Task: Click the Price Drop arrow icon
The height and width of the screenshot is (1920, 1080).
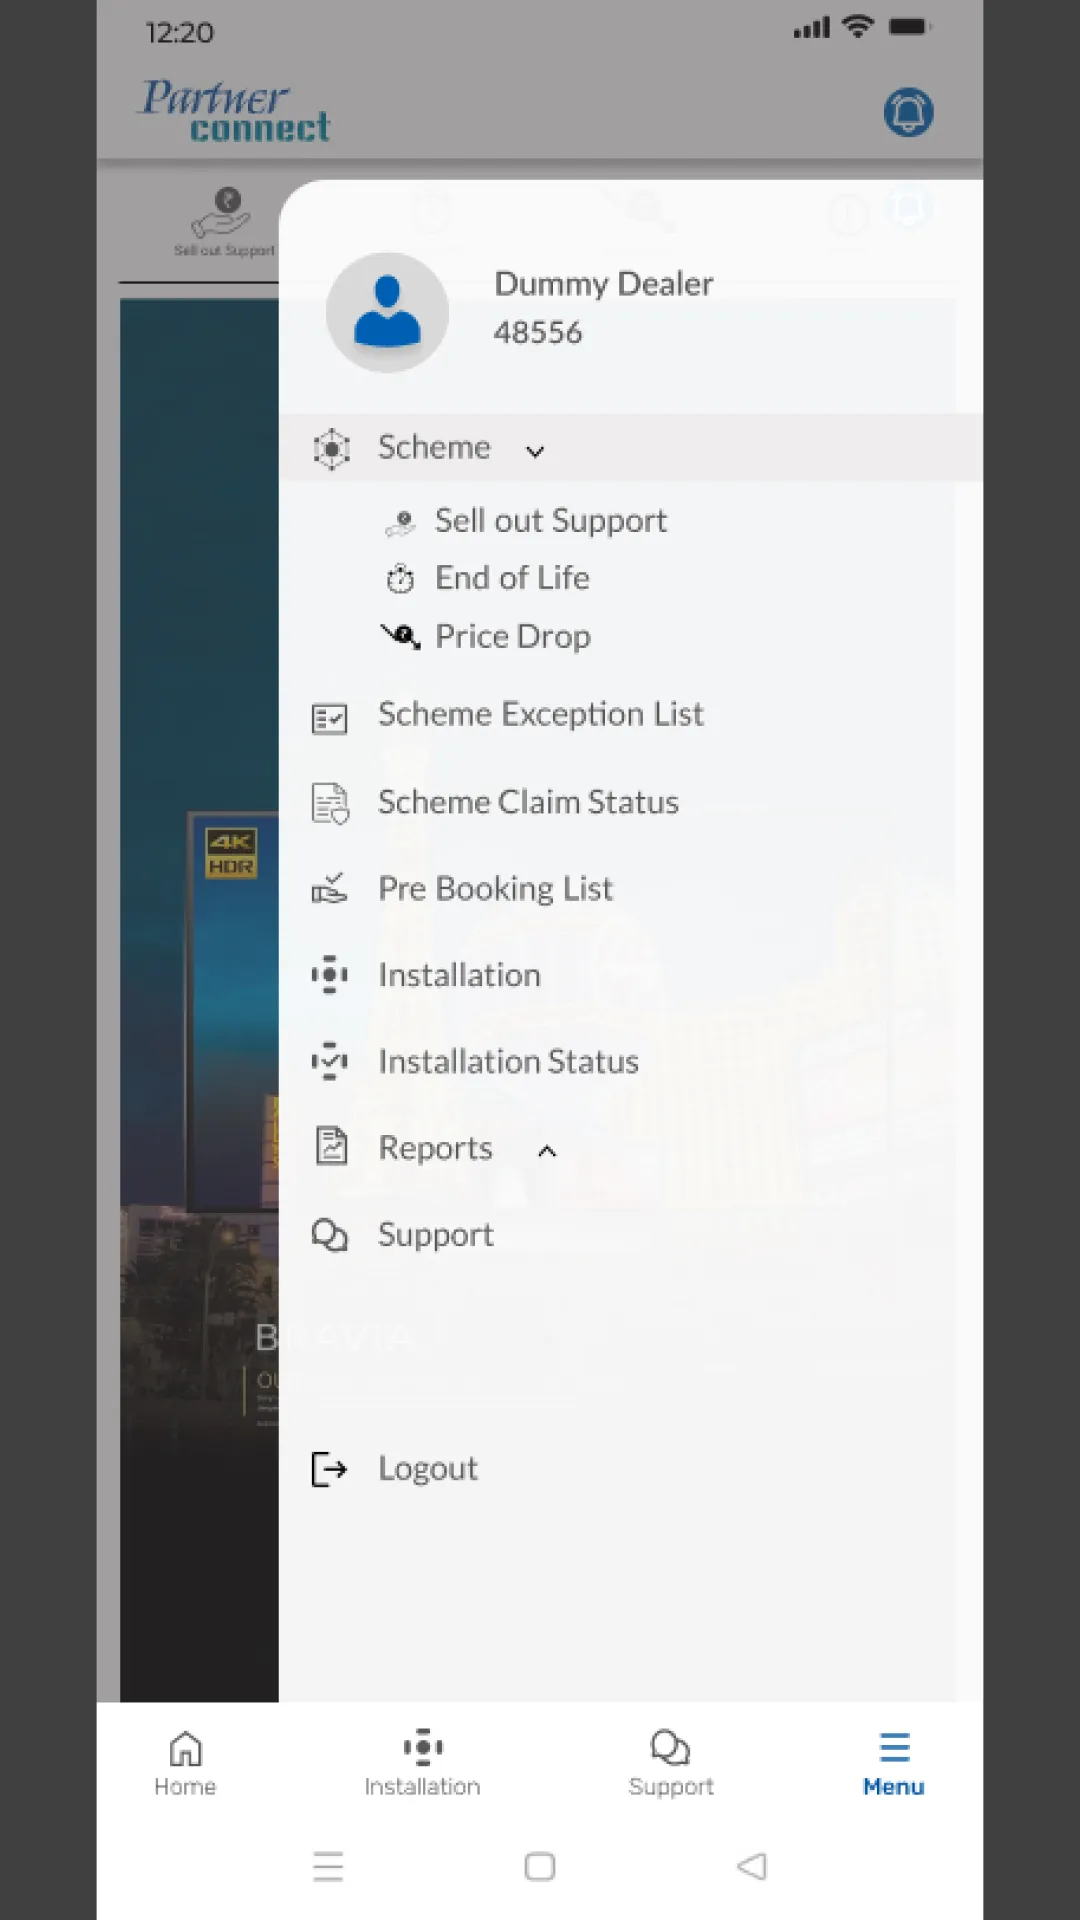Action: tap(400, 636)
